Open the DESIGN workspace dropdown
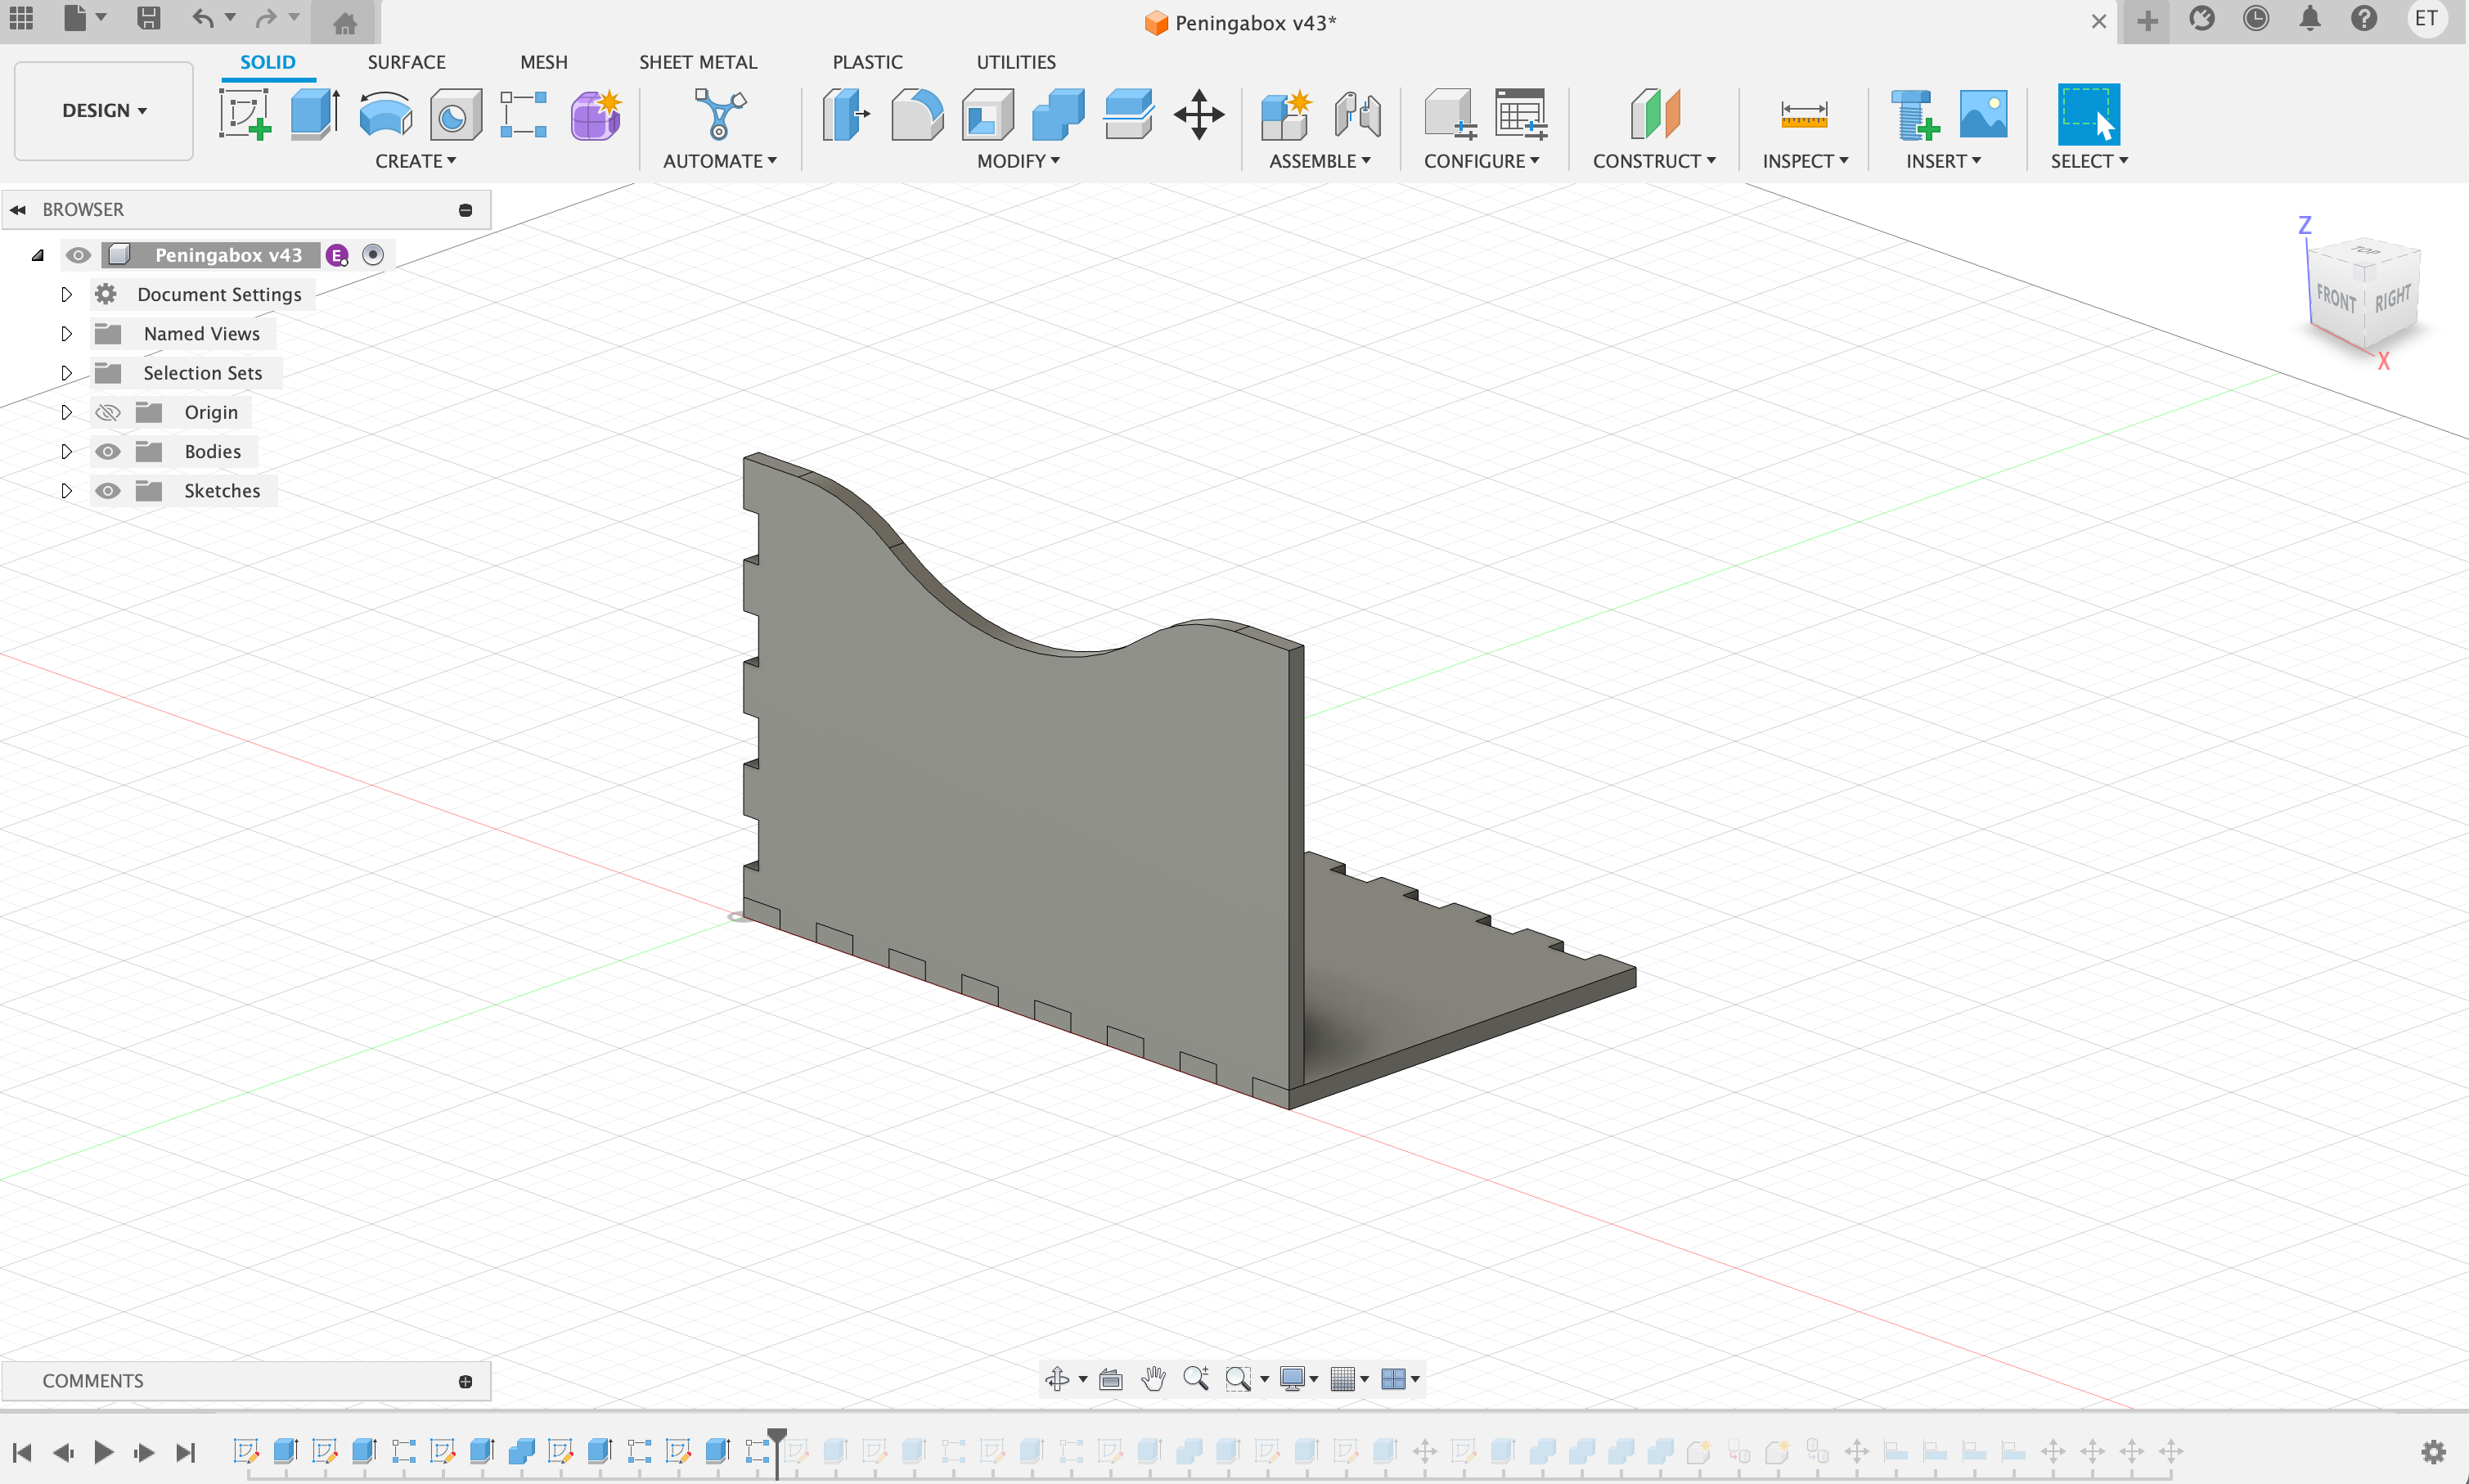 [104, 111]
